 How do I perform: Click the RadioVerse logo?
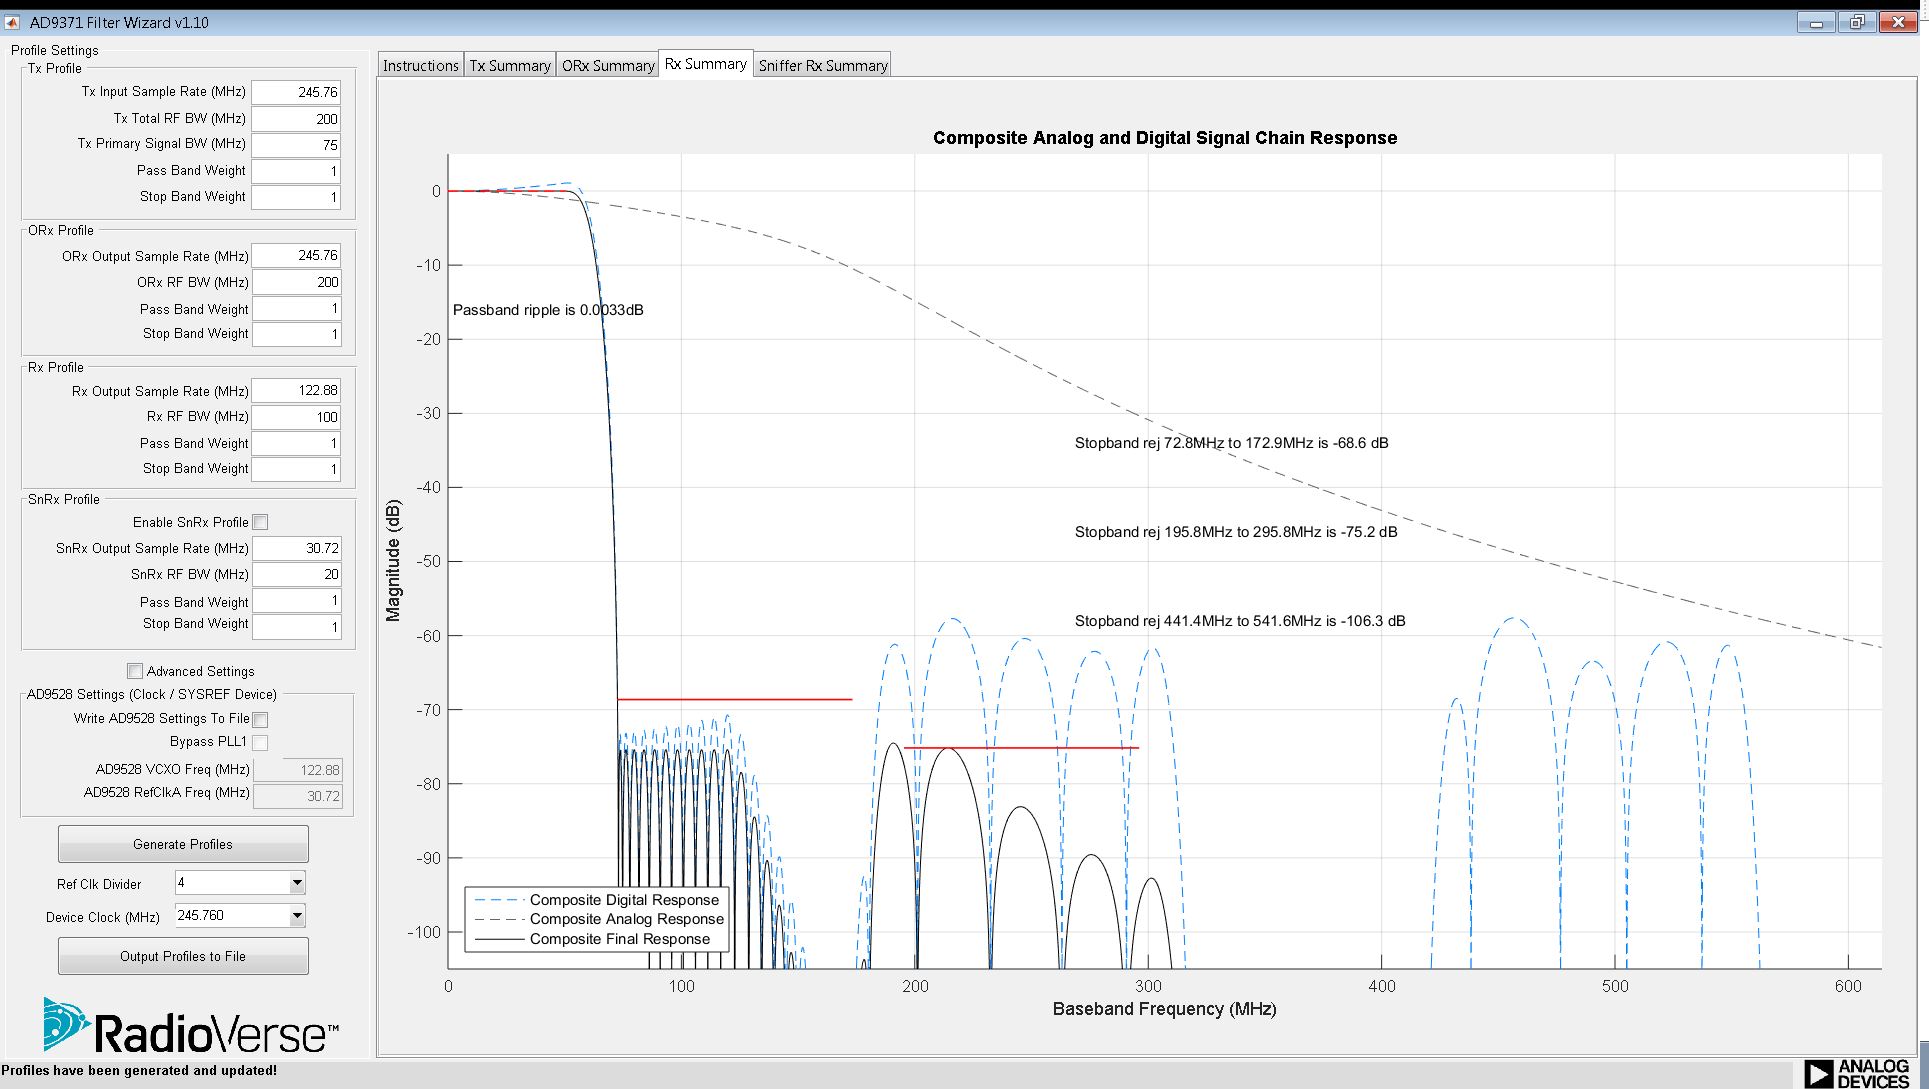click(x=190, y=1026)
